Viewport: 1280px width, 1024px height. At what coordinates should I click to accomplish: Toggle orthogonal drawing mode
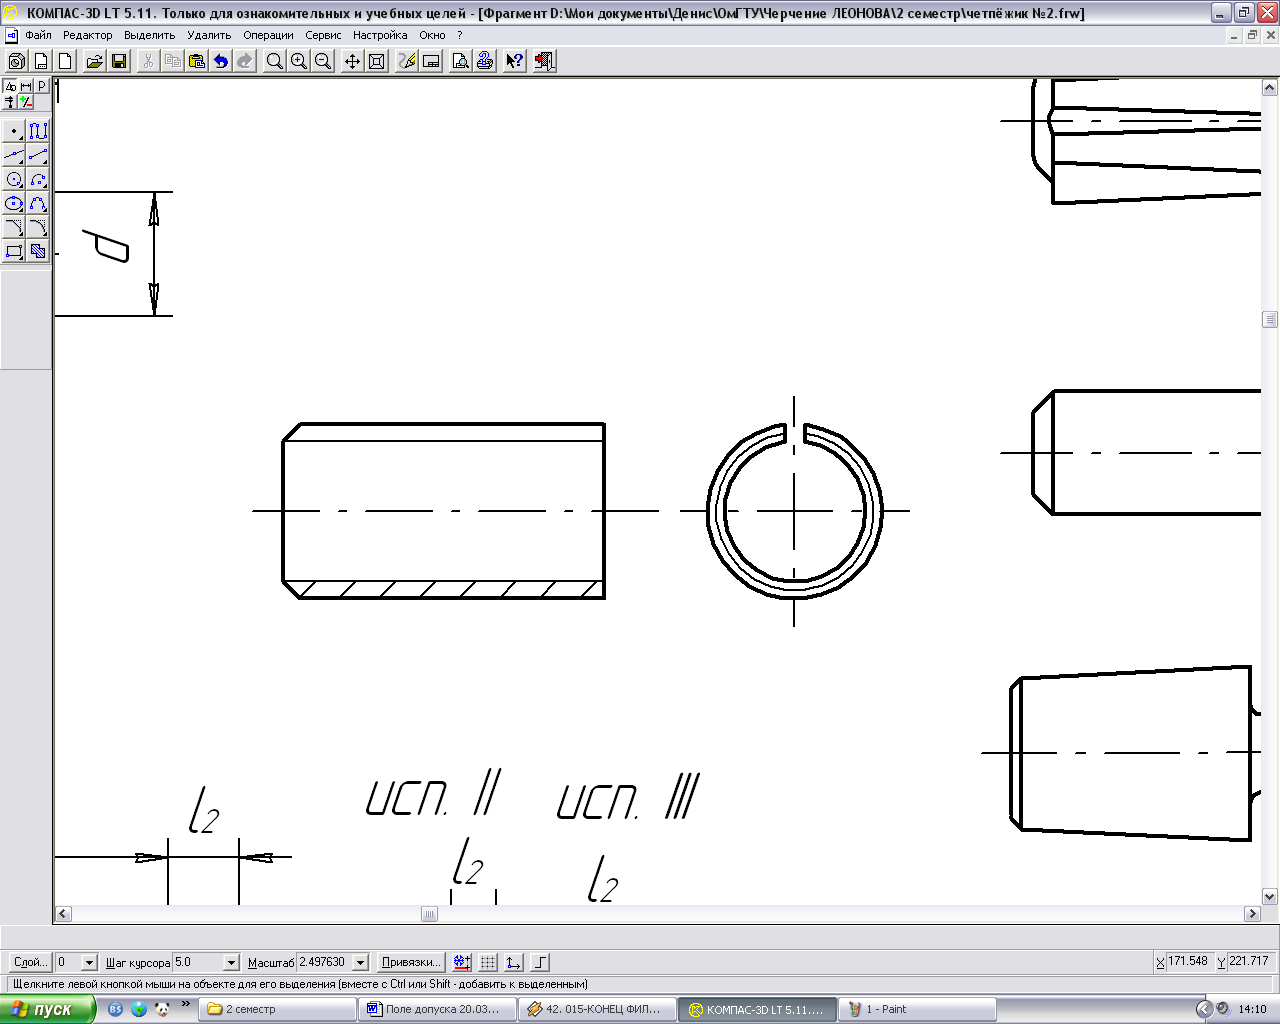tap(540, 962)
